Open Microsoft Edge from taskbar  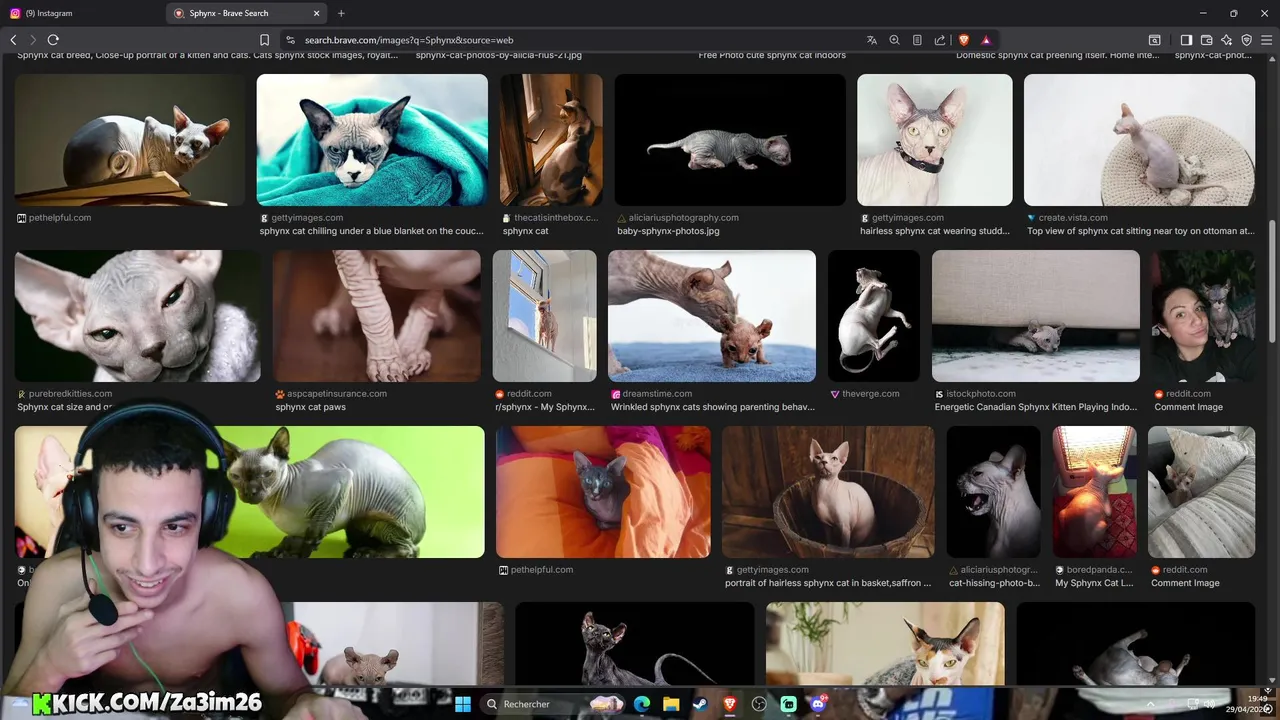click(x=642, y=704)
